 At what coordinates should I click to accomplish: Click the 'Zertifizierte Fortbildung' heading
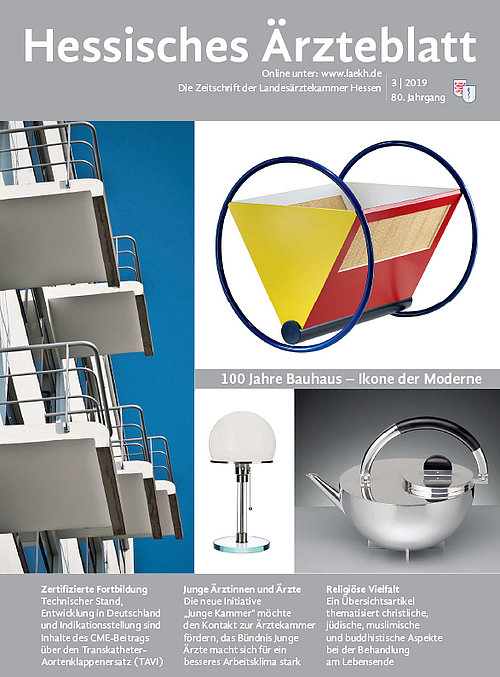click(94, 589)
